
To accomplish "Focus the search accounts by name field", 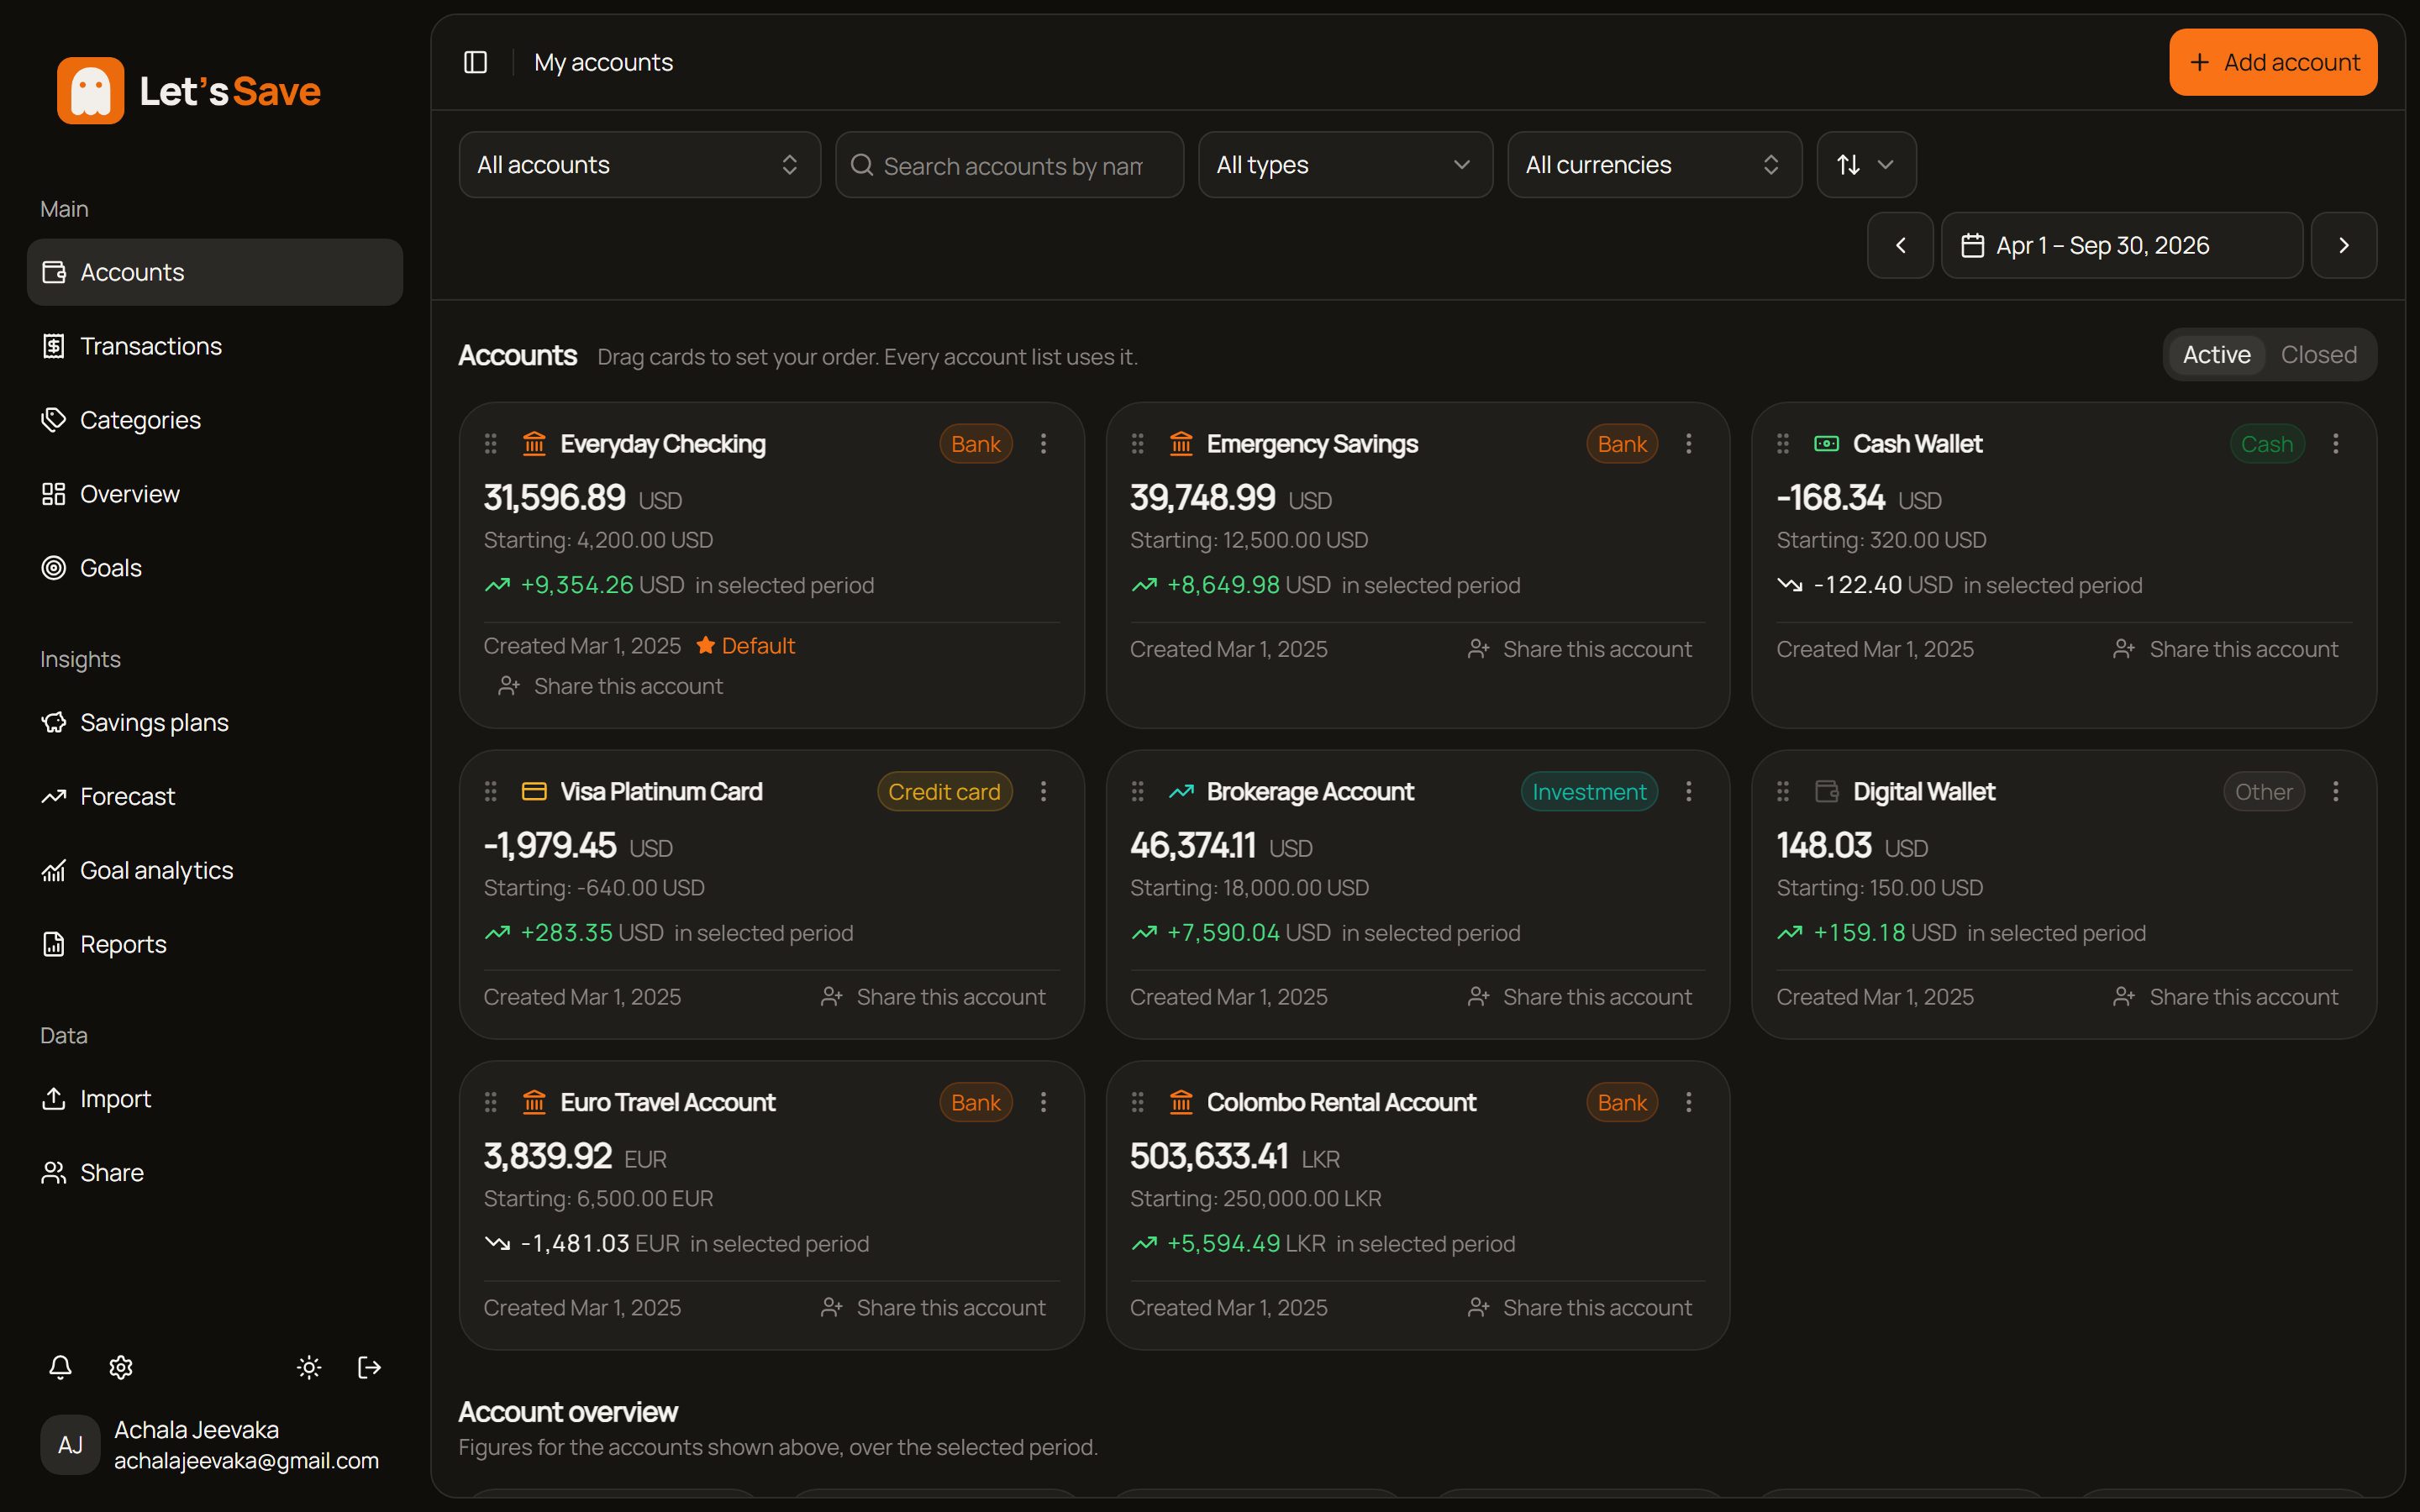I will tap(1009, 164).
